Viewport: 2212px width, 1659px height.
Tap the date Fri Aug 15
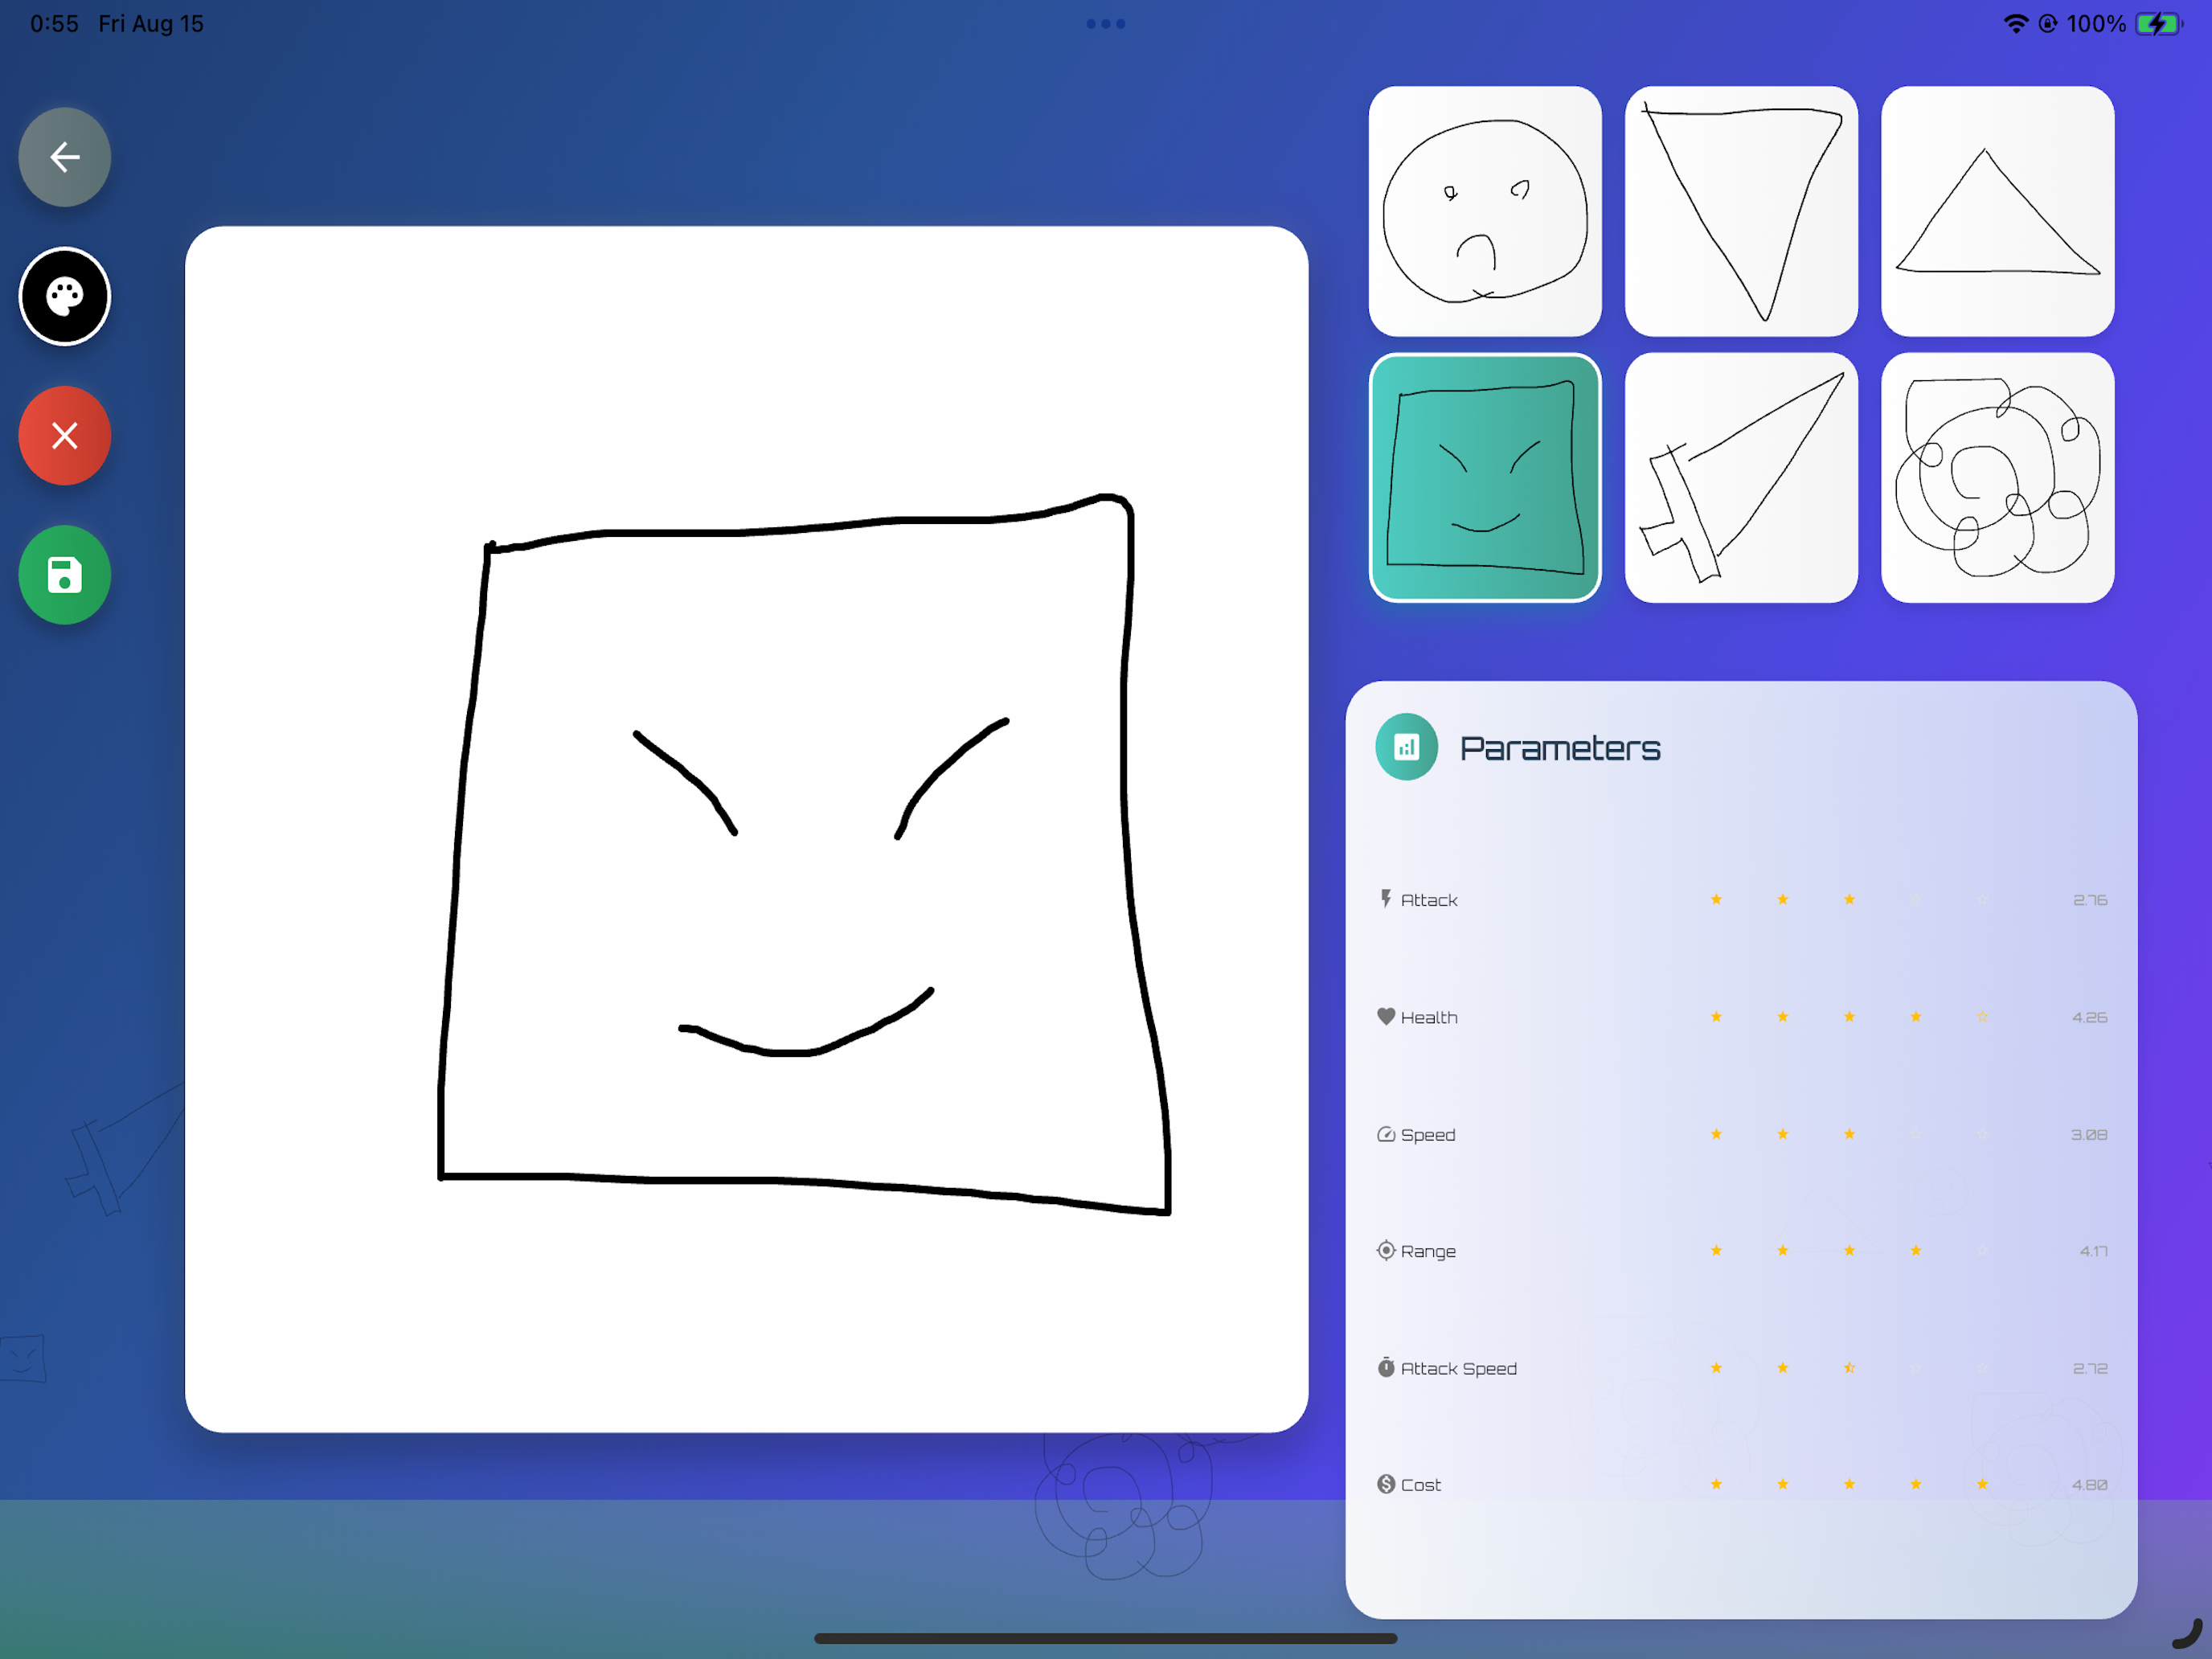point(151,24)
